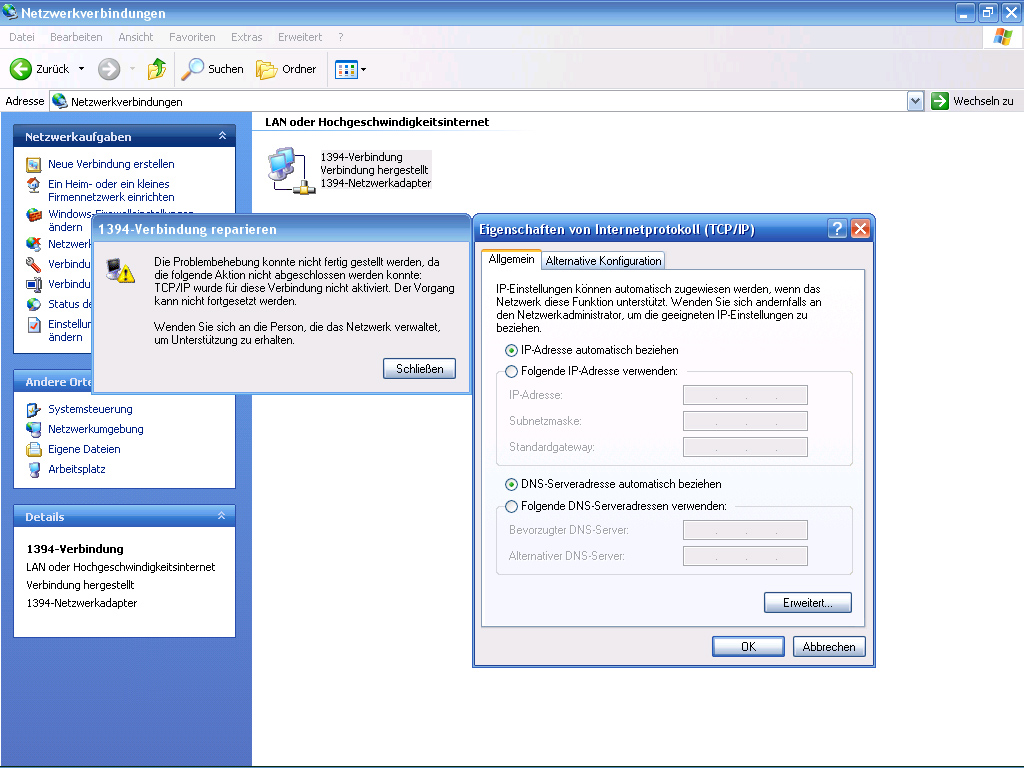The height and width of the screenshot is (768, 1024).
Task: Switch to Alternative Konfiguration tab
Action: tap(603, 261)
